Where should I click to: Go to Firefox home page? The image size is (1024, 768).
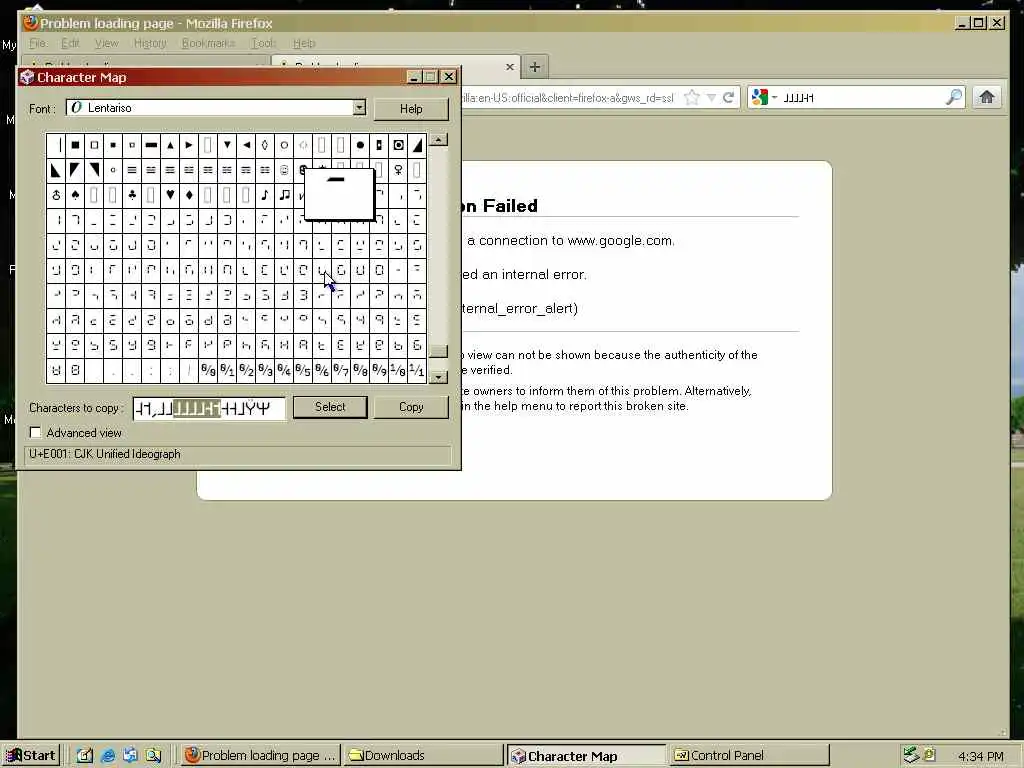(986, 97)
